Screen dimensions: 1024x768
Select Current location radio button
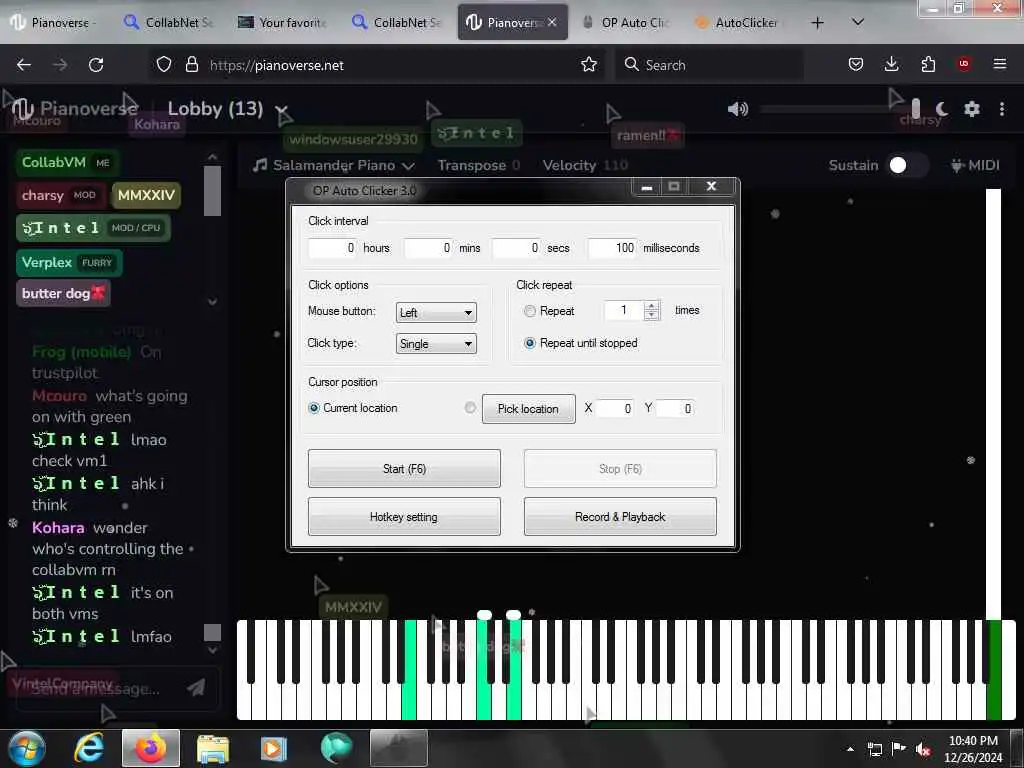click(314, 408)
